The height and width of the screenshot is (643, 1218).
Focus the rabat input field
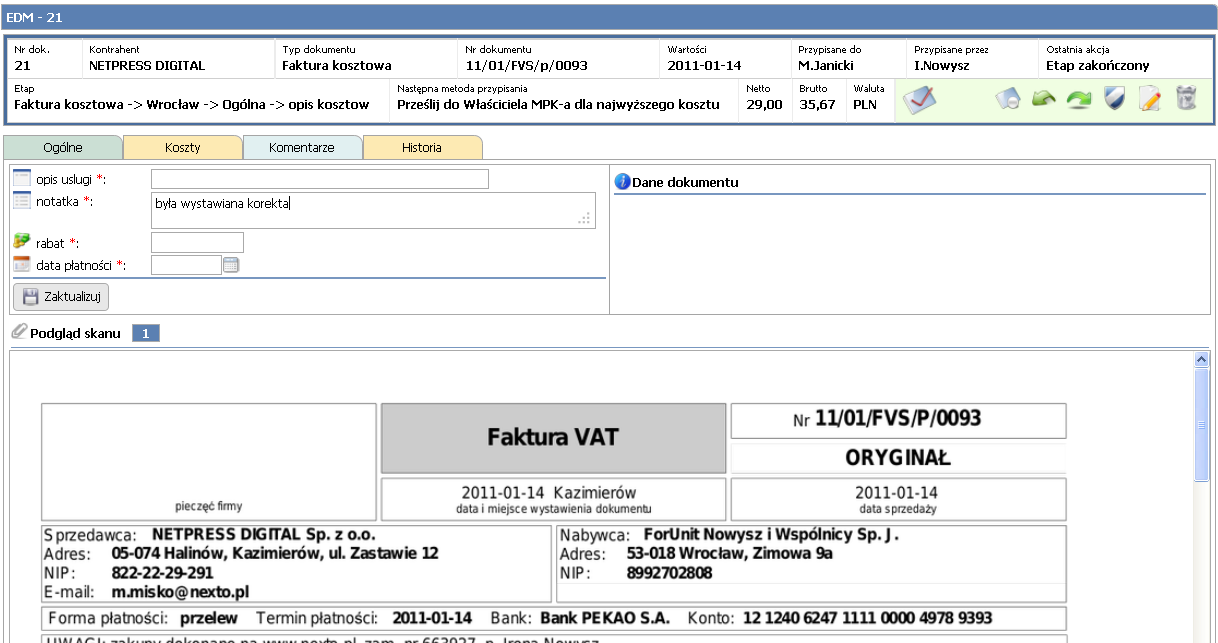(197, 242)
